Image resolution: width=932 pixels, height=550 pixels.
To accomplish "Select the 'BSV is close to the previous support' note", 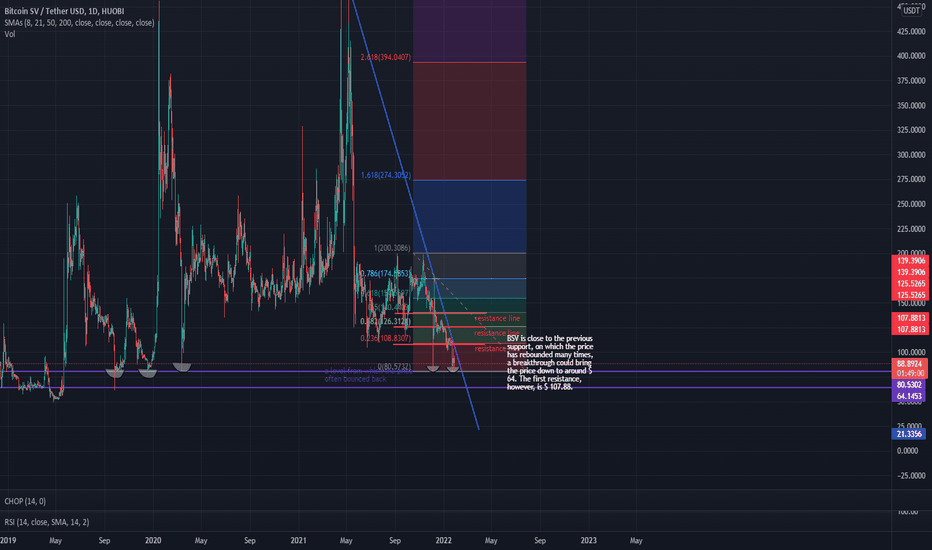I will [550, 363].
